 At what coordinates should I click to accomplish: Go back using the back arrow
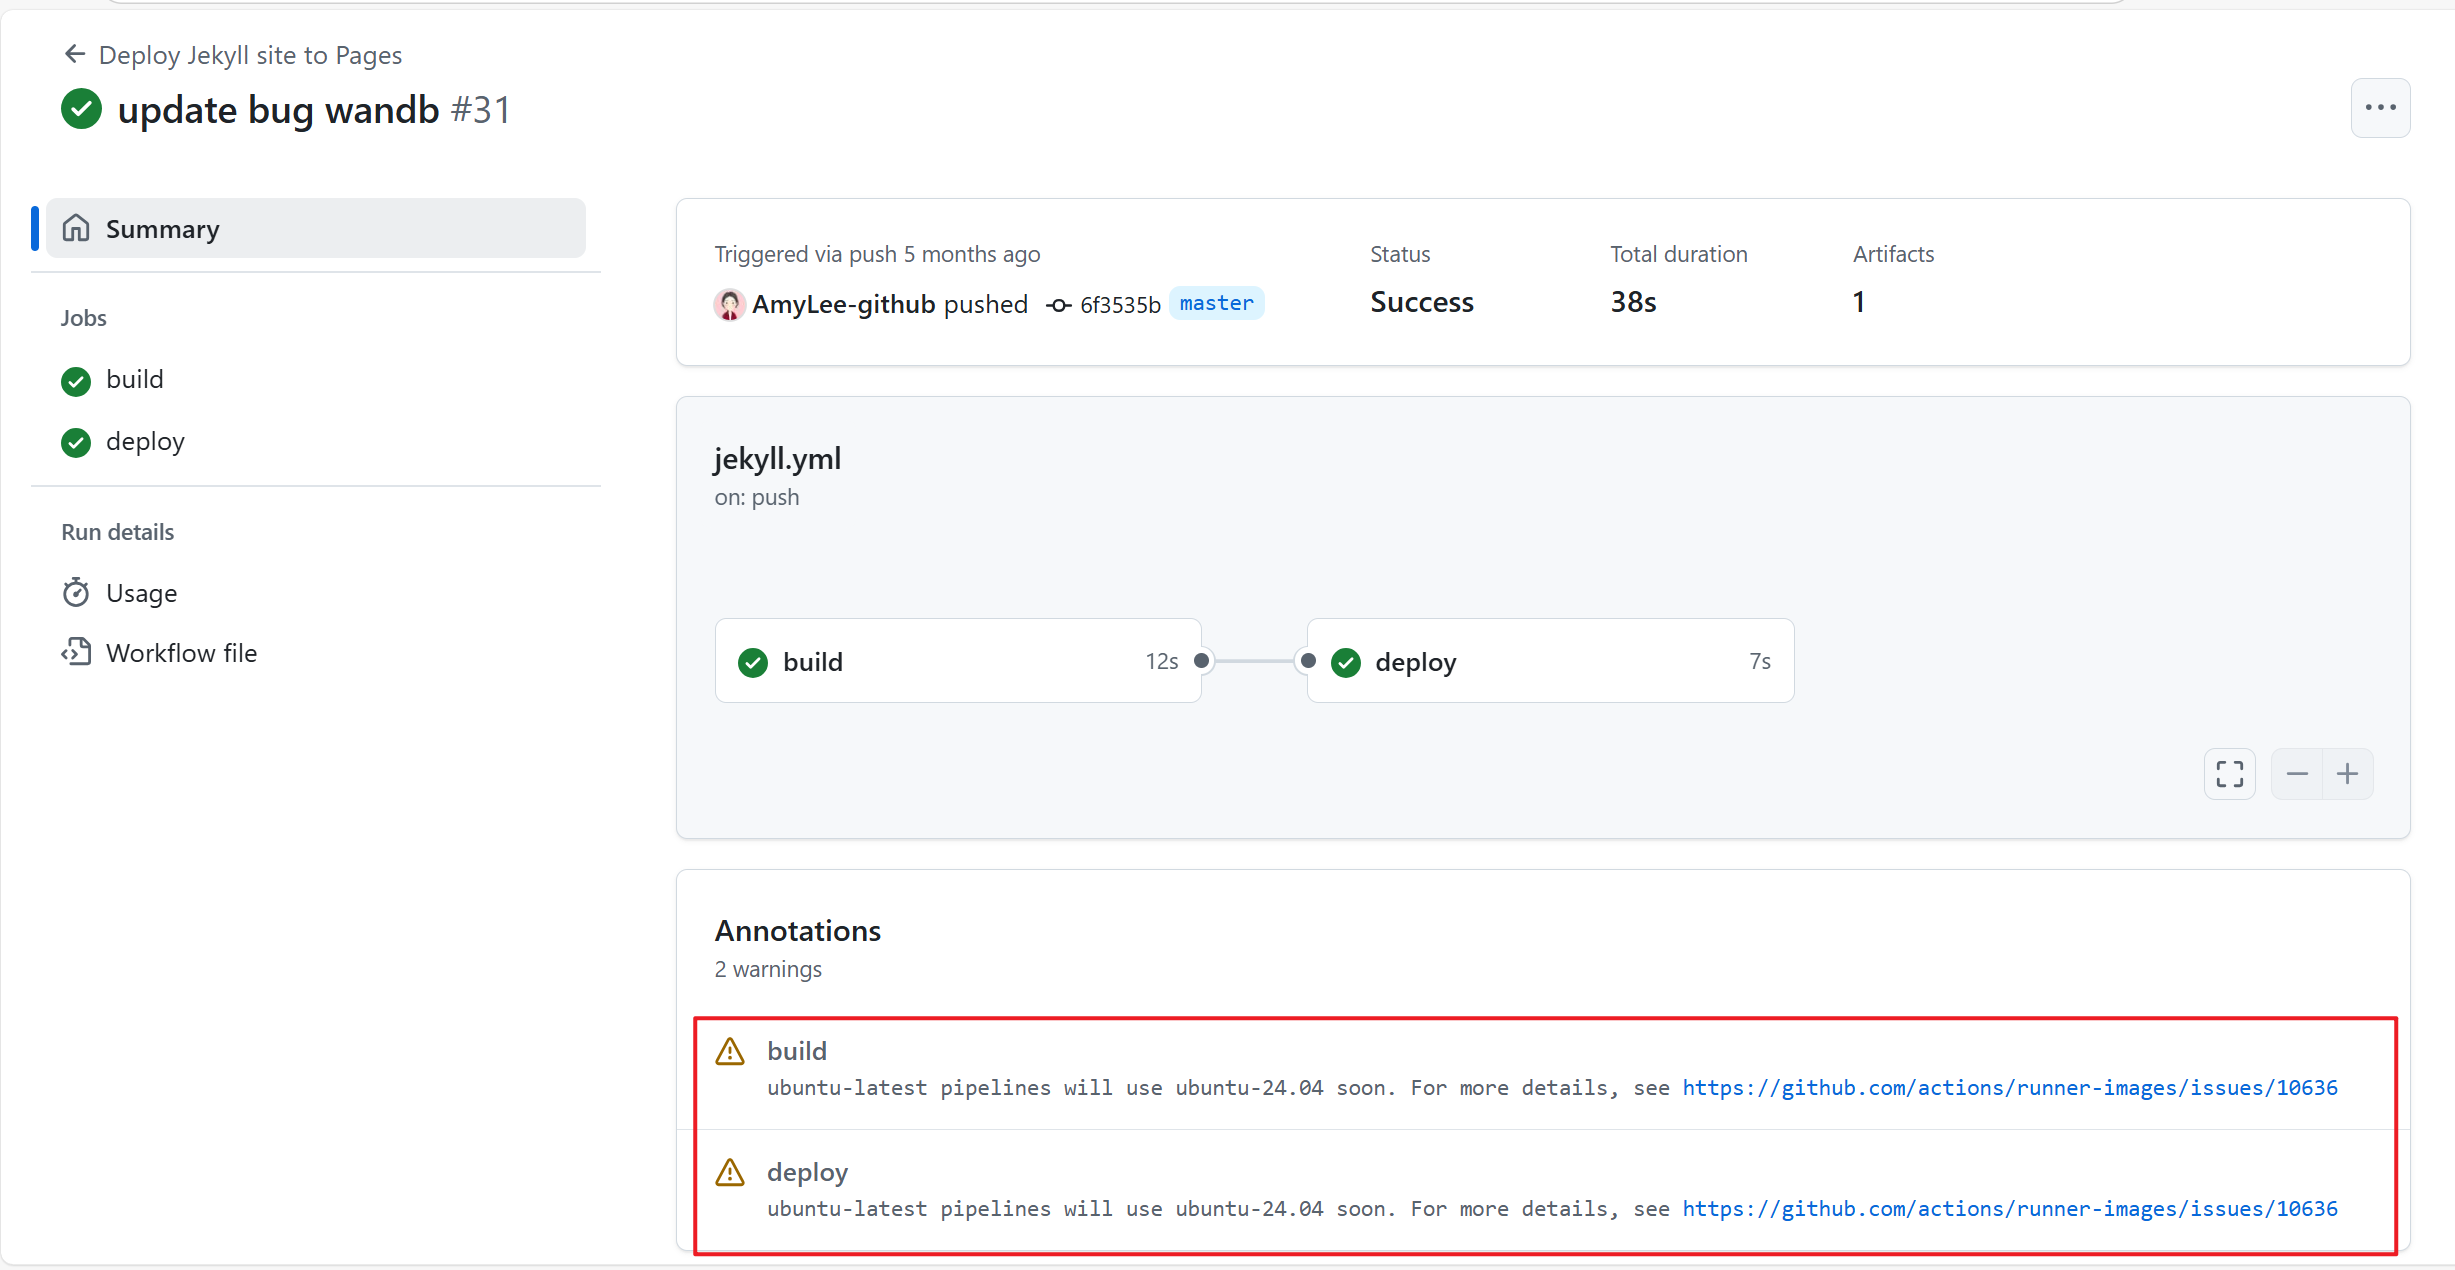tap(73, 54)
